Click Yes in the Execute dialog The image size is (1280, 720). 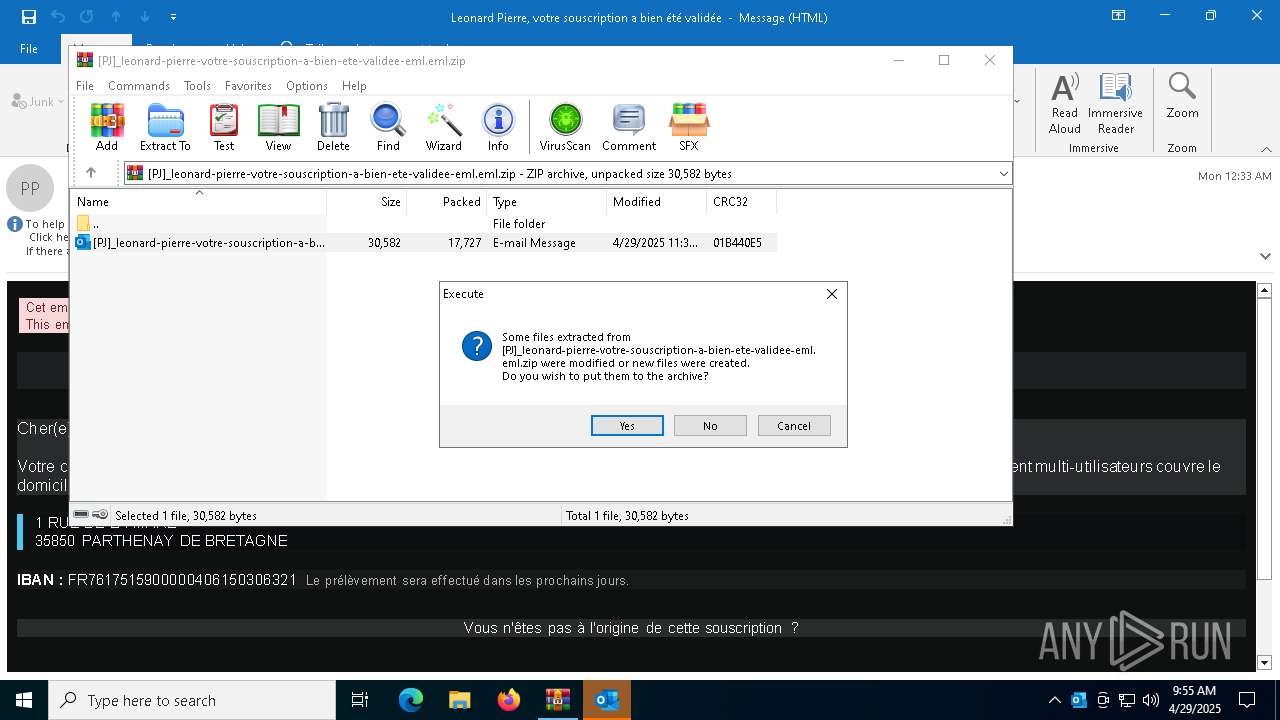click(627, 426)
